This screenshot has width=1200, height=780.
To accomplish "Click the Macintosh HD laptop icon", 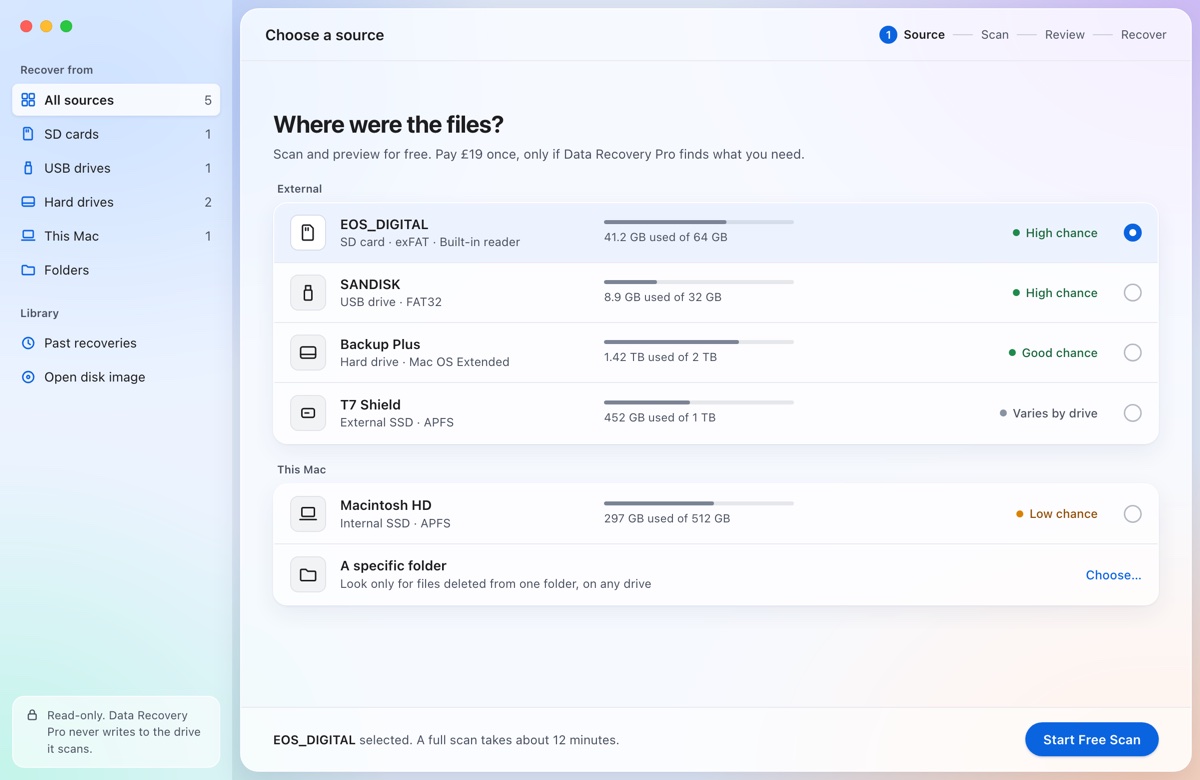I will [308, 514].
